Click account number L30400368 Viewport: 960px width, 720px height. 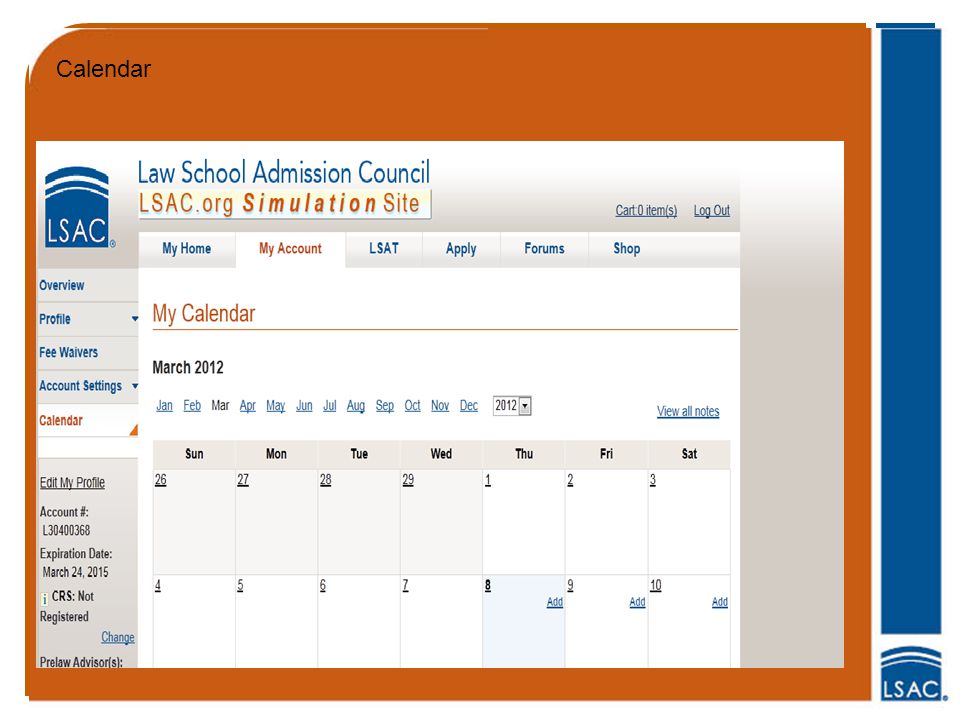pyautogui.click(x=66, y=530)
